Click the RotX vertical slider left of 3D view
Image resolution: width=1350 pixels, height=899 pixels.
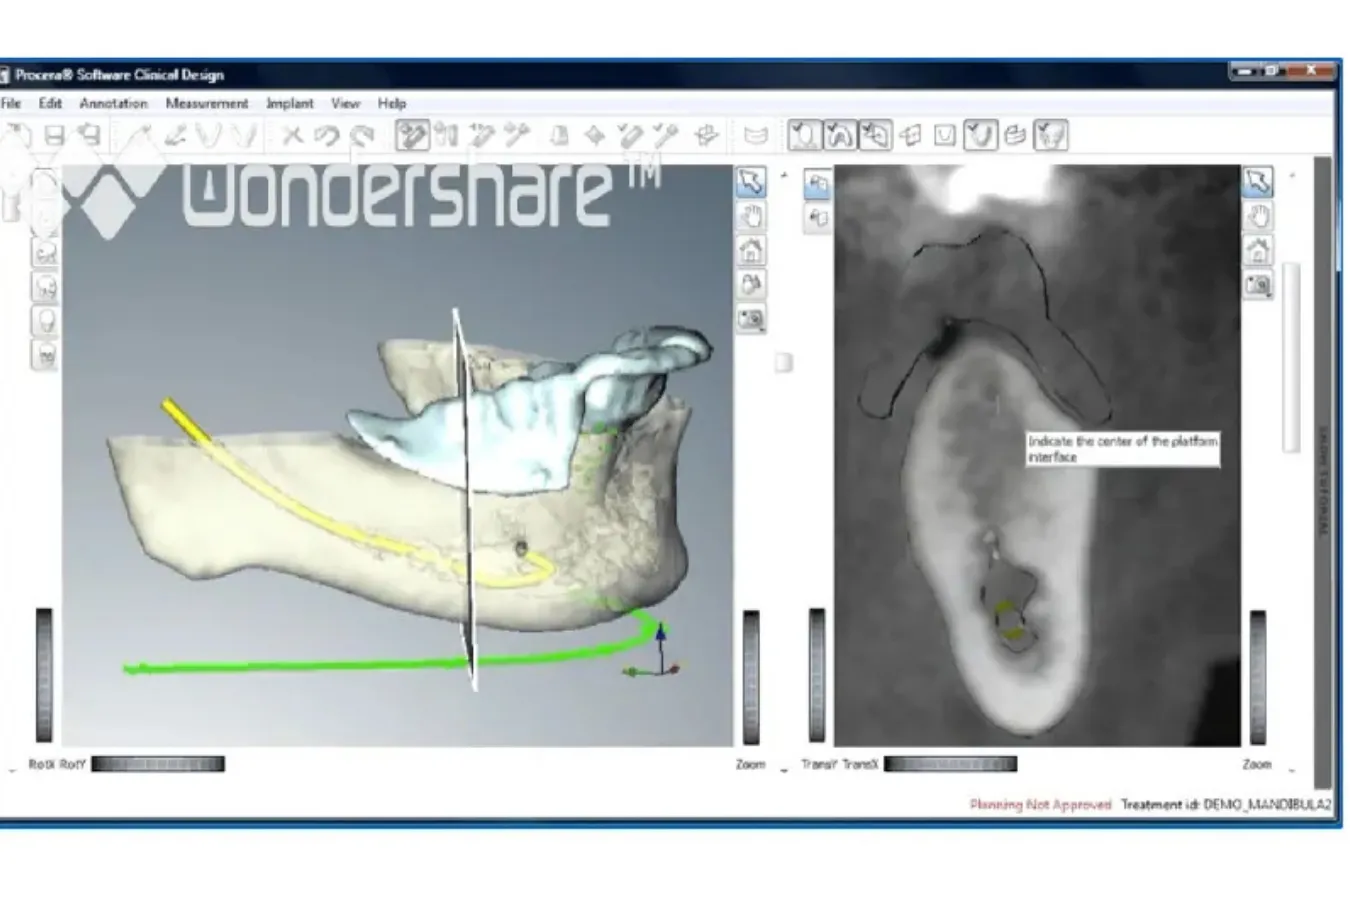[x=44, y=674]
